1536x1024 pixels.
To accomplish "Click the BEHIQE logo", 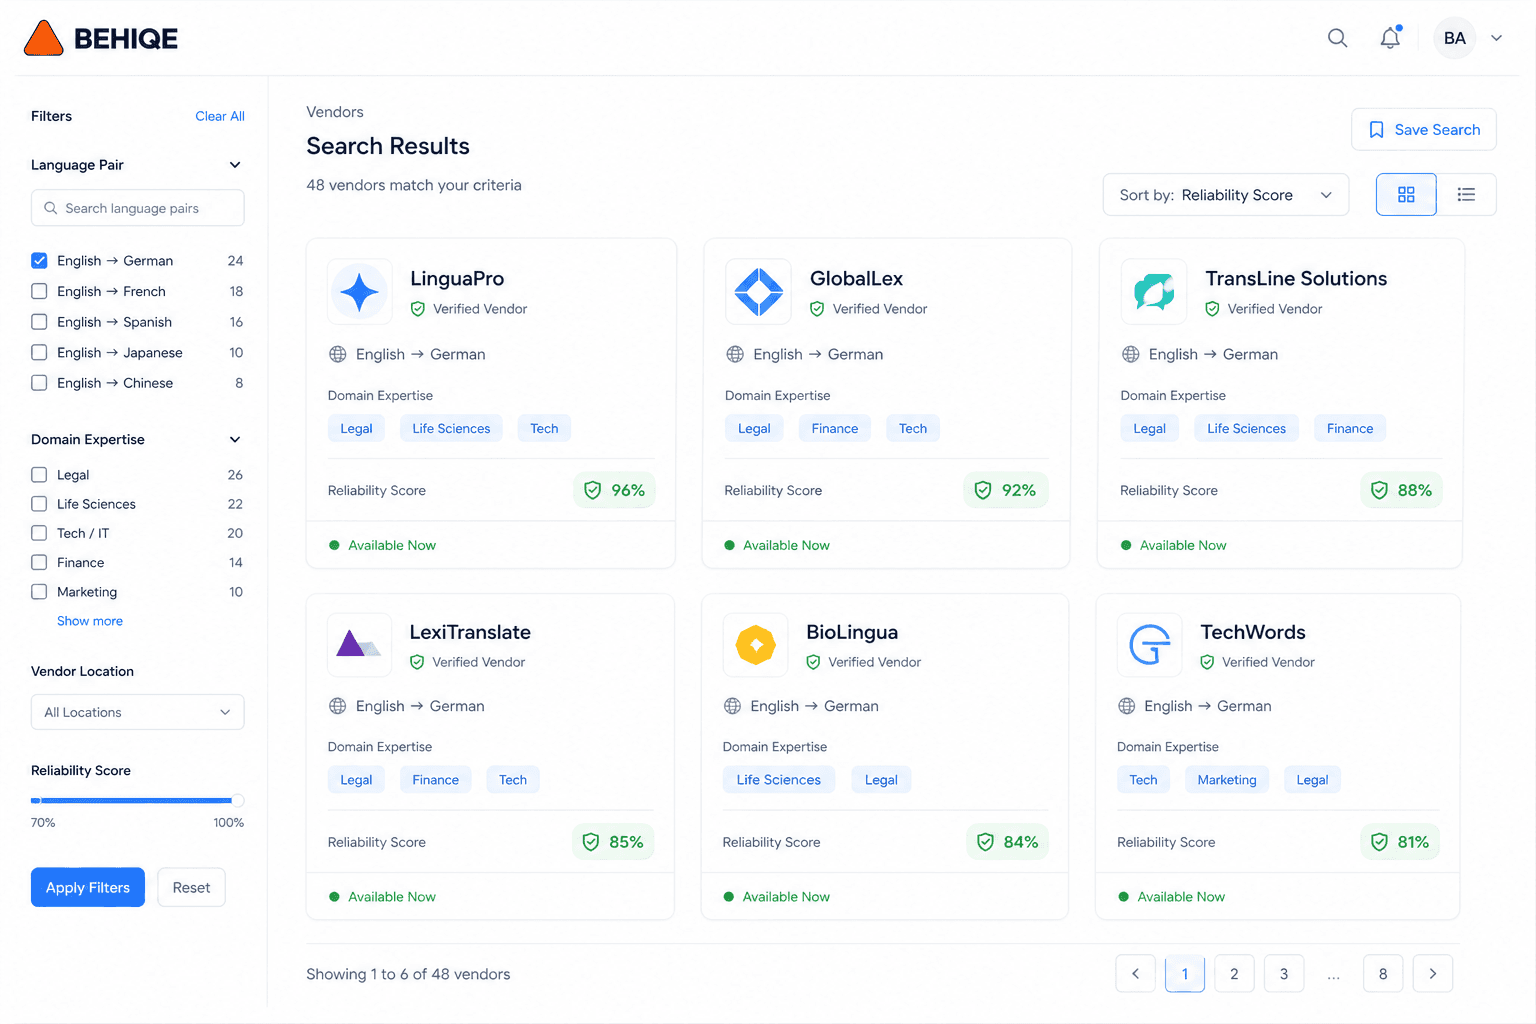I will 100,38.
